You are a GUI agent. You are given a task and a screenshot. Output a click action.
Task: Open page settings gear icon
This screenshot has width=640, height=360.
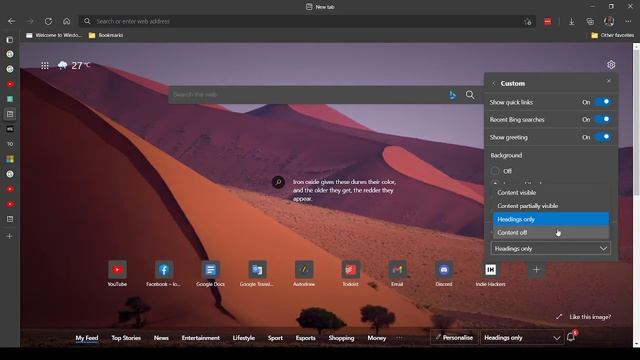point(611,64)
